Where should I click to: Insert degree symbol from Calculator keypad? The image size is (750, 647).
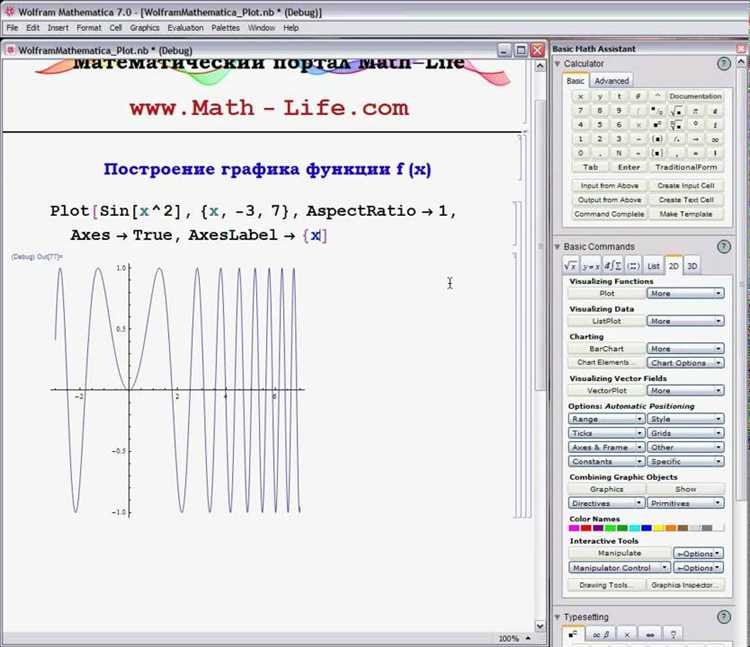point(695,125)
